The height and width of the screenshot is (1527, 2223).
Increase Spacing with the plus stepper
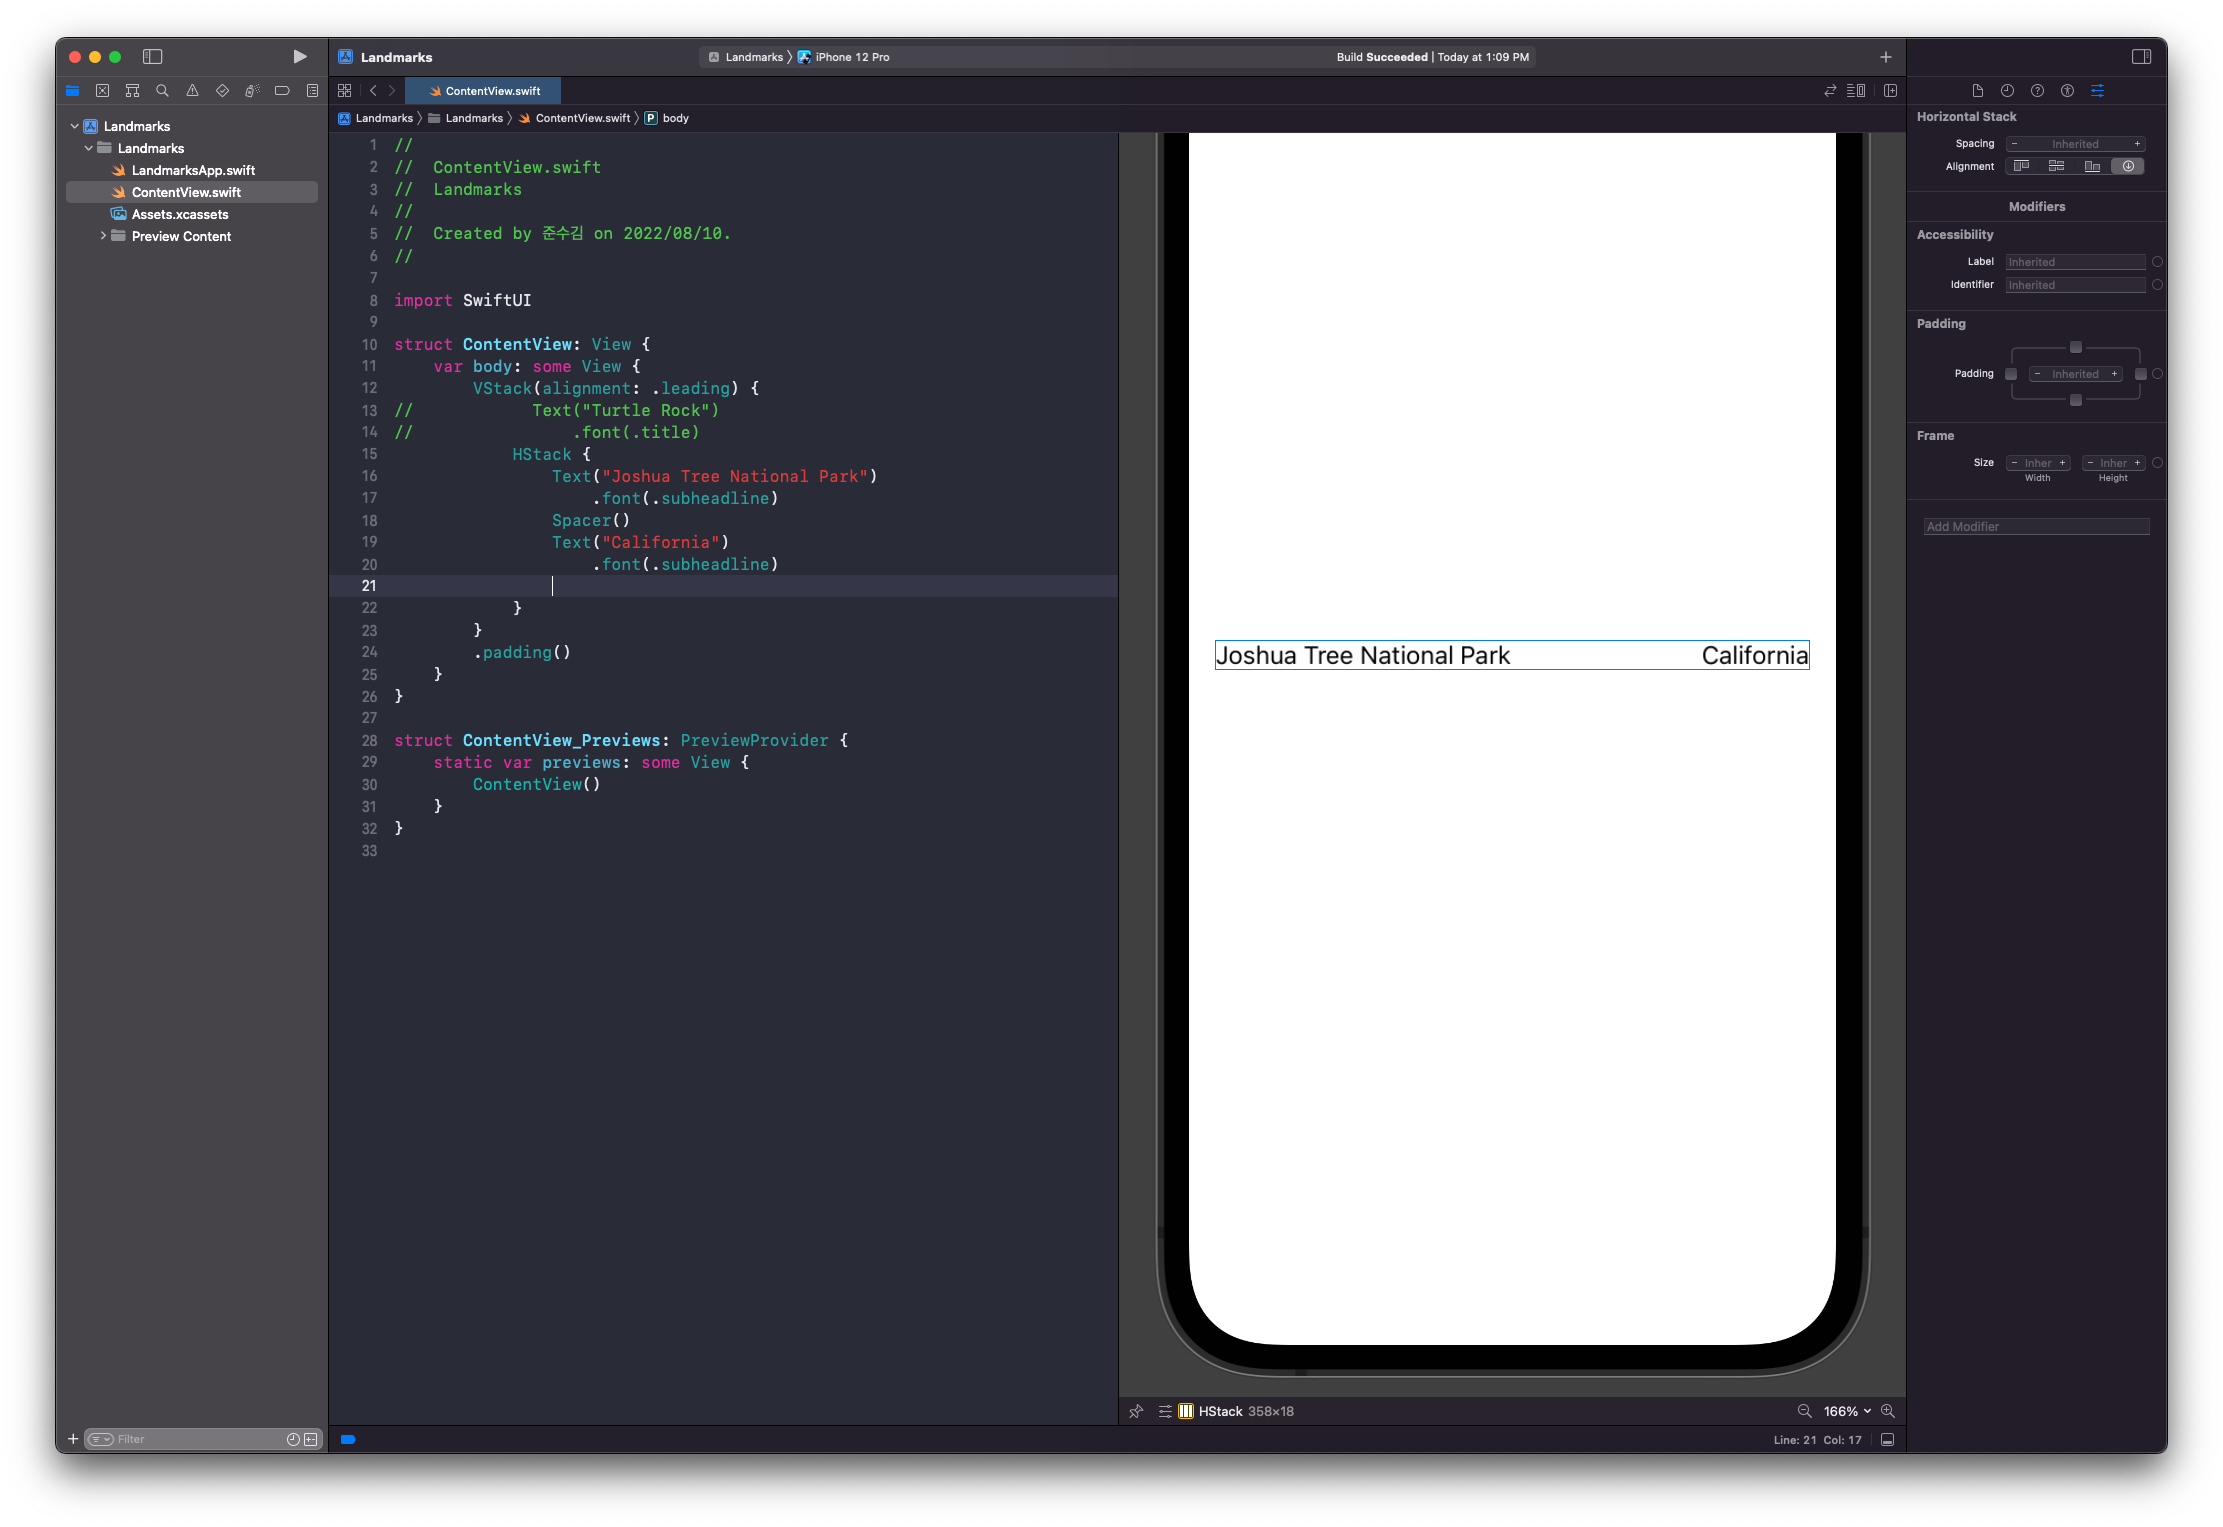click(2137, 144)
